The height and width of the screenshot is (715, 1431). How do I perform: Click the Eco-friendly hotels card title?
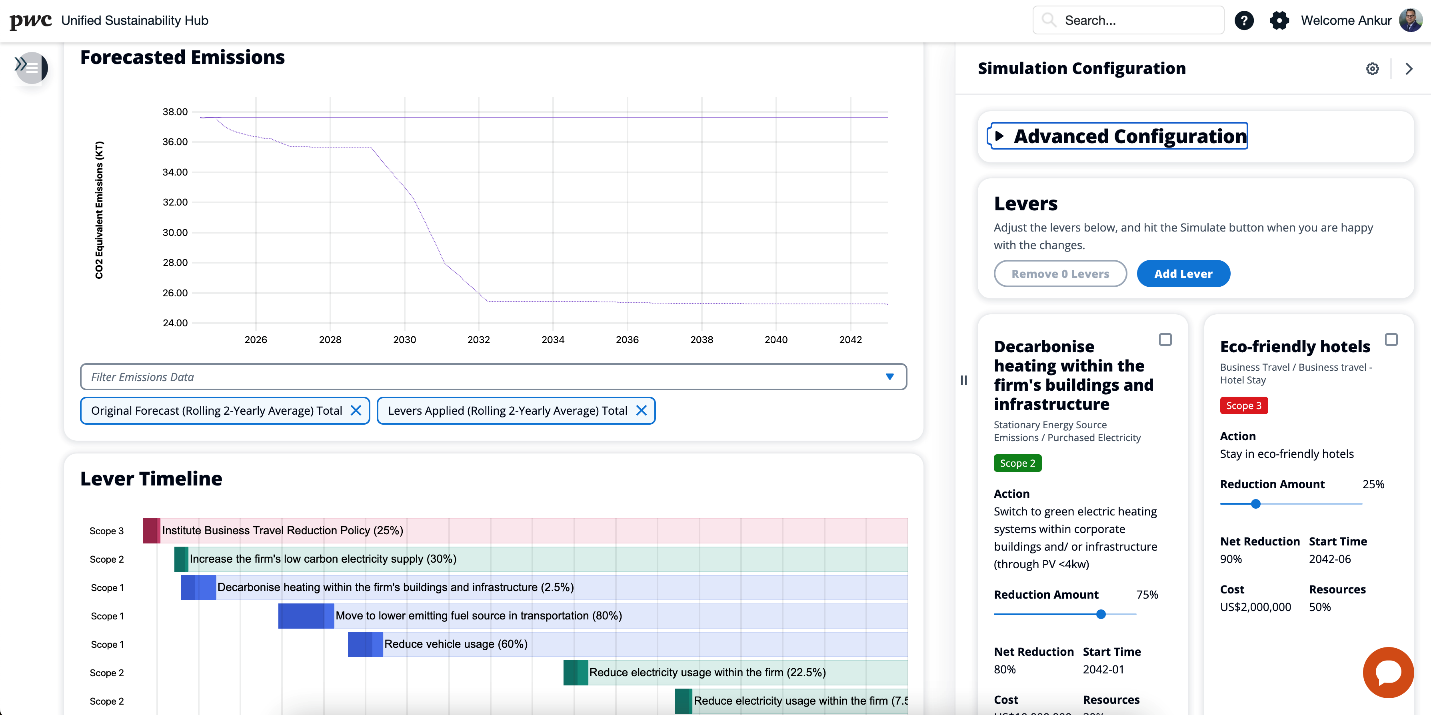coord(1295,347)
